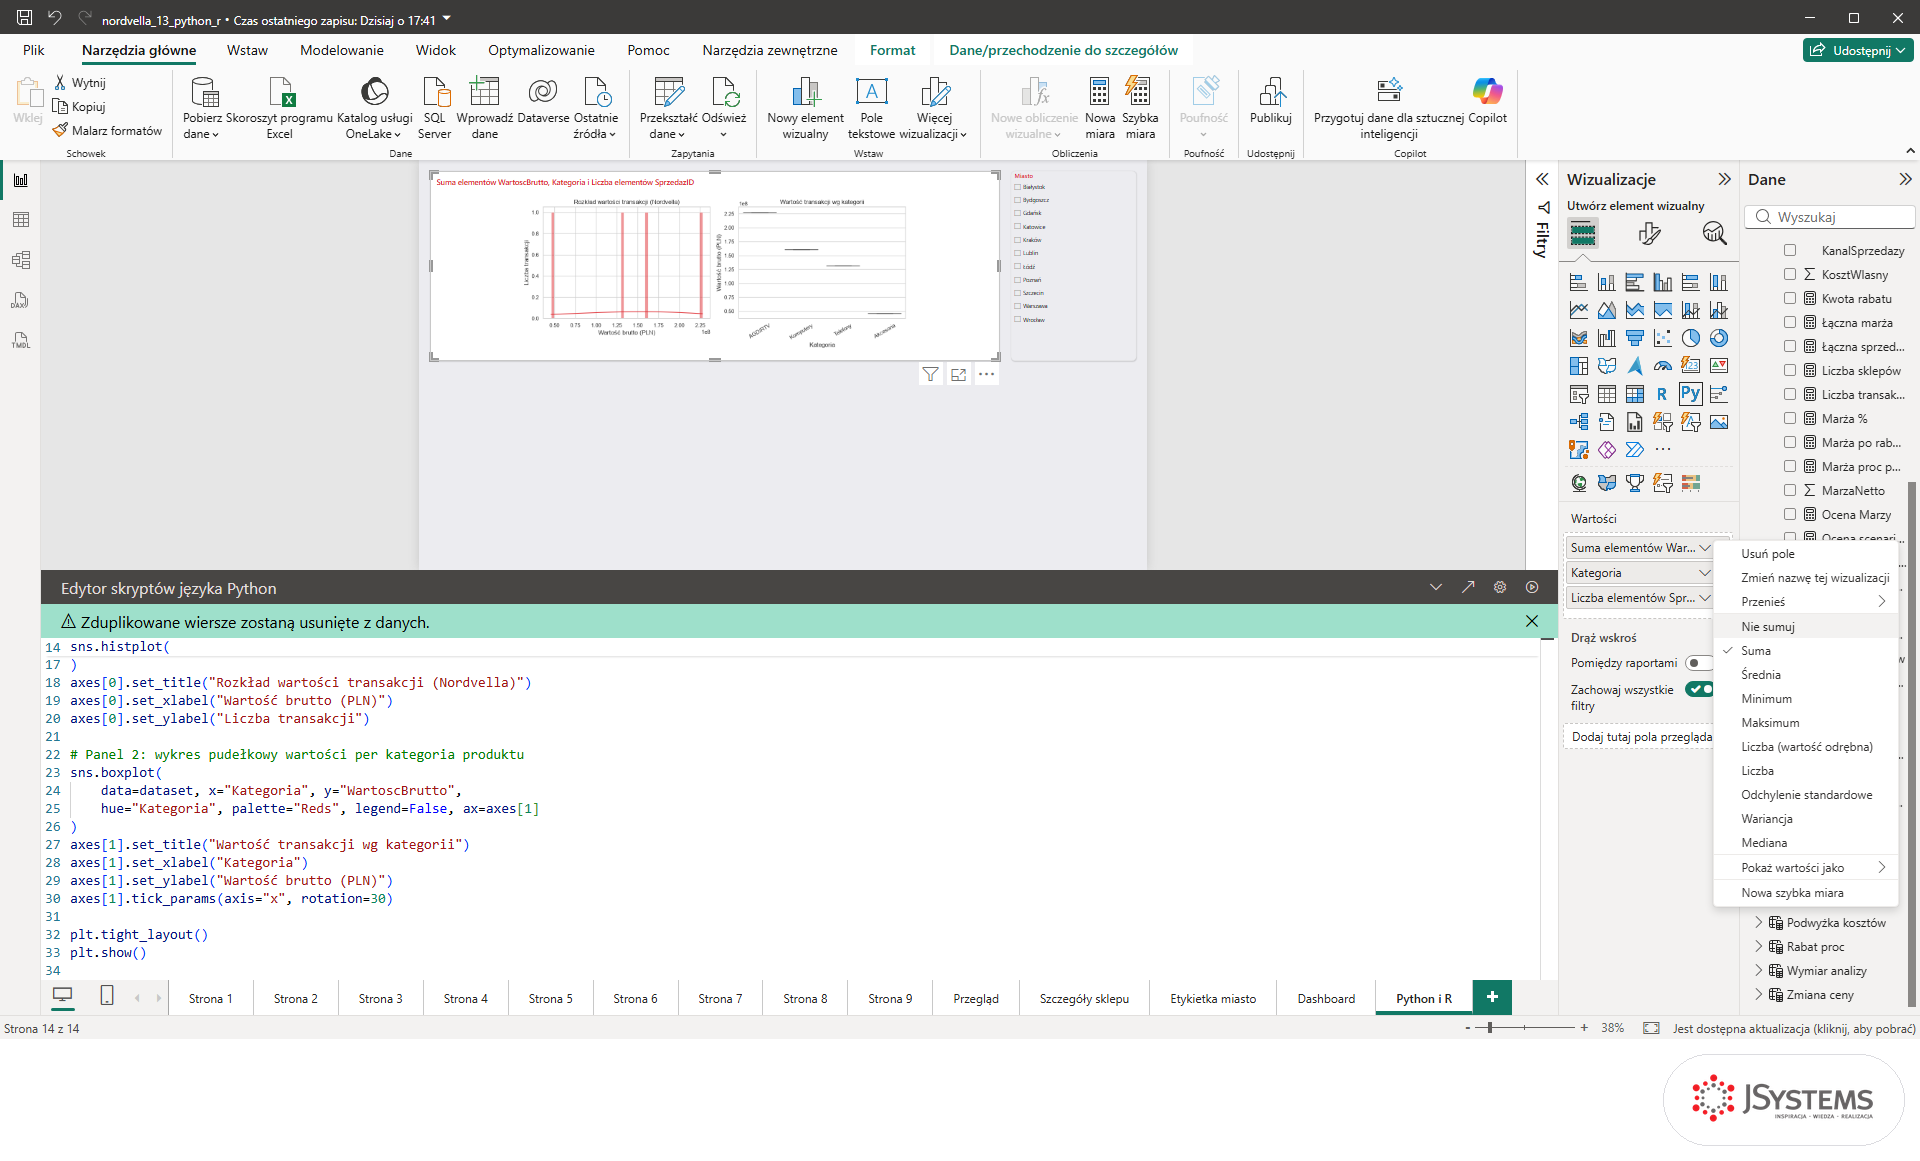Viewport: 1920px width, 1161px height.
Task: Collapse the Python script editor chevron
Action: tap(1436, 587)
